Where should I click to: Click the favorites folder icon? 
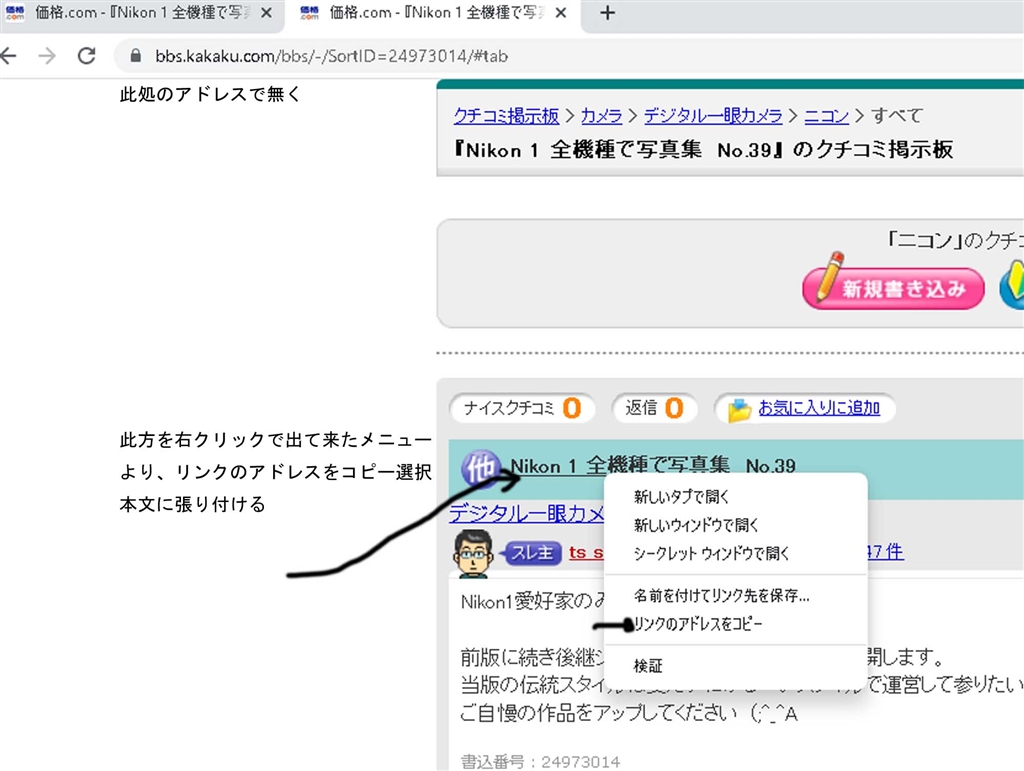tap(739, 410)
